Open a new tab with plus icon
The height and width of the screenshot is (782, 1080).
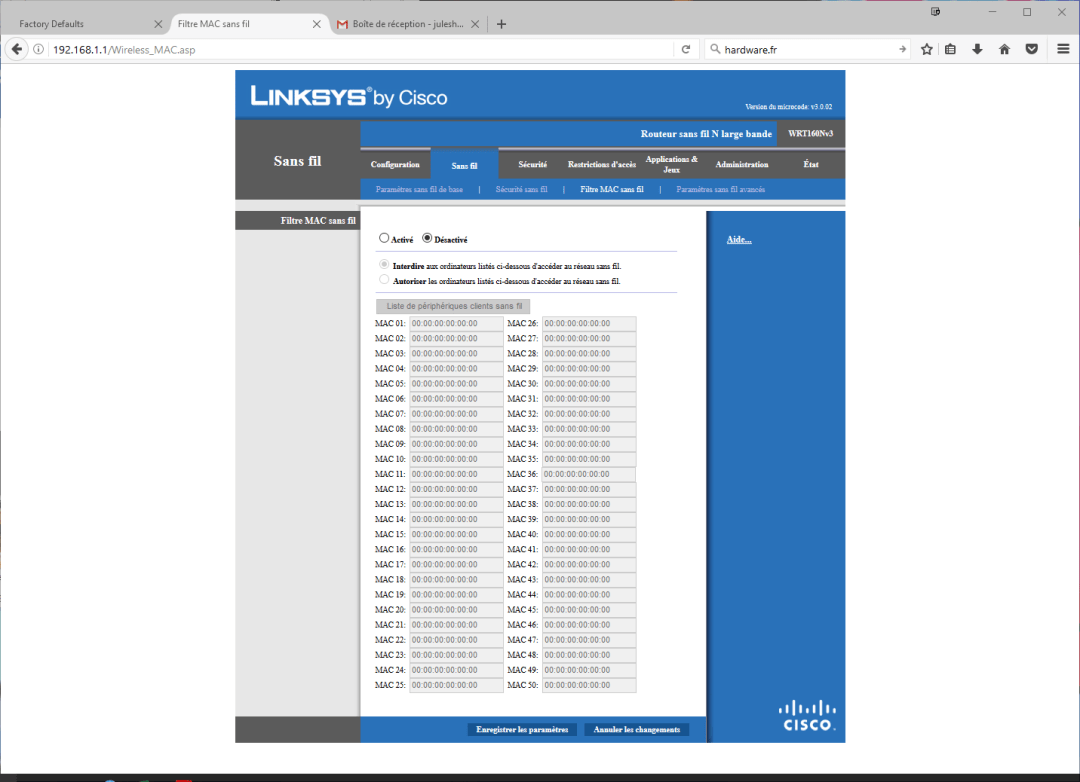tap(502, 24)
